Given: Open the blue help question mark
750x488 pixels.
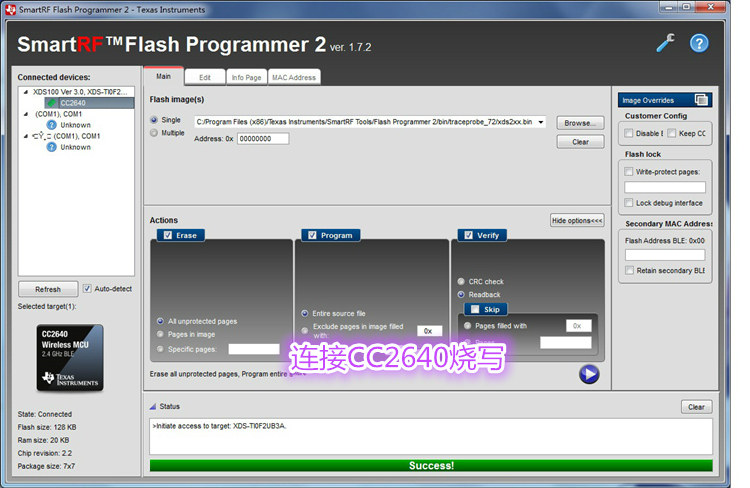Looking at the screenshot, I should coord(699,44).
